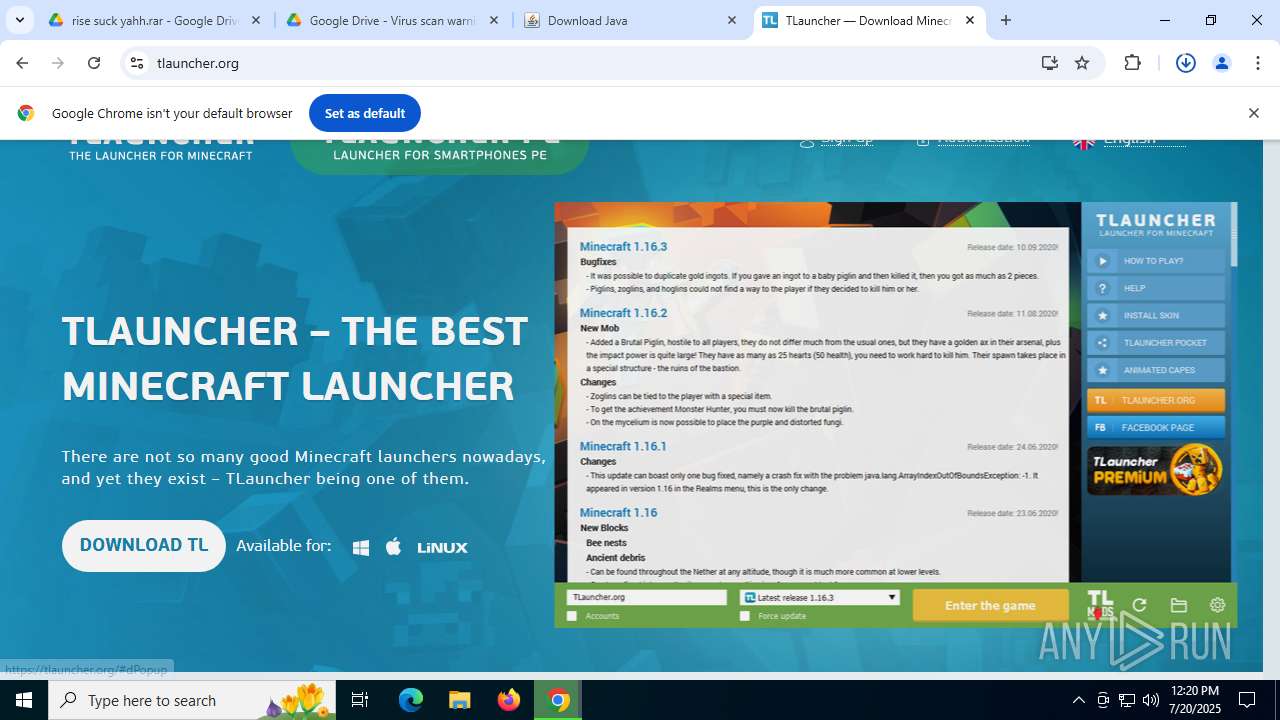The width and height of the screenshot is (1280, 720).
Task: Open Task View on the taskbar
Action: point(360,700)
